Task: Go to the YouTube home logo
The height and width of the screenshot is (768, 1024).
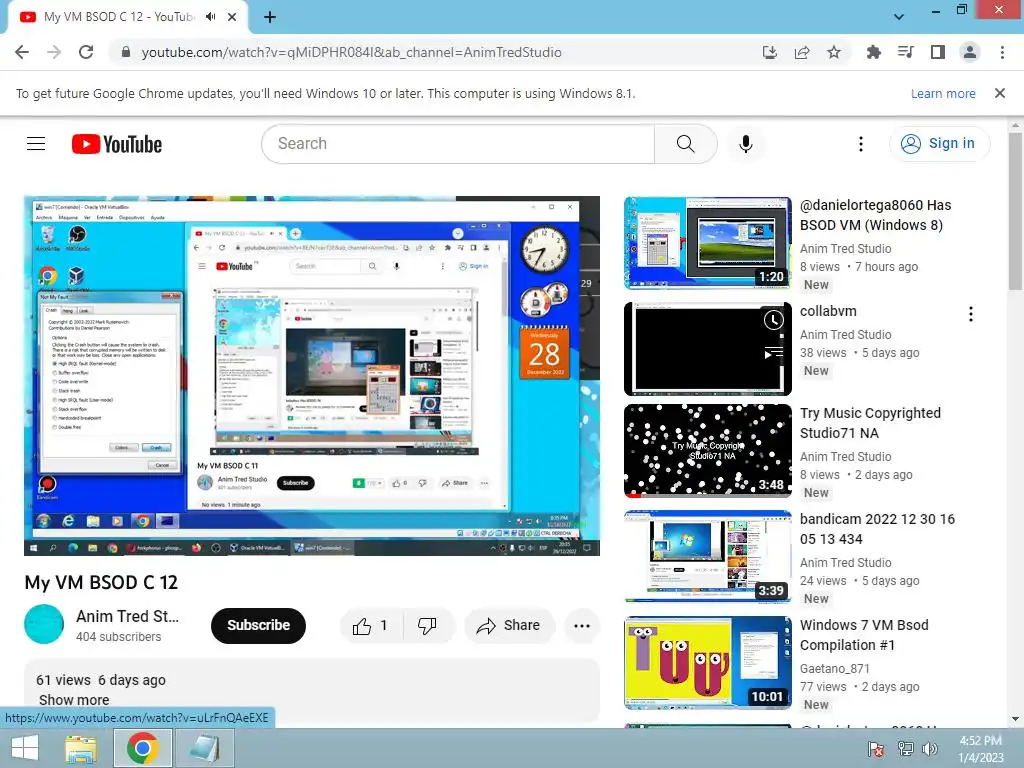Action: click(x=117, y=144)
